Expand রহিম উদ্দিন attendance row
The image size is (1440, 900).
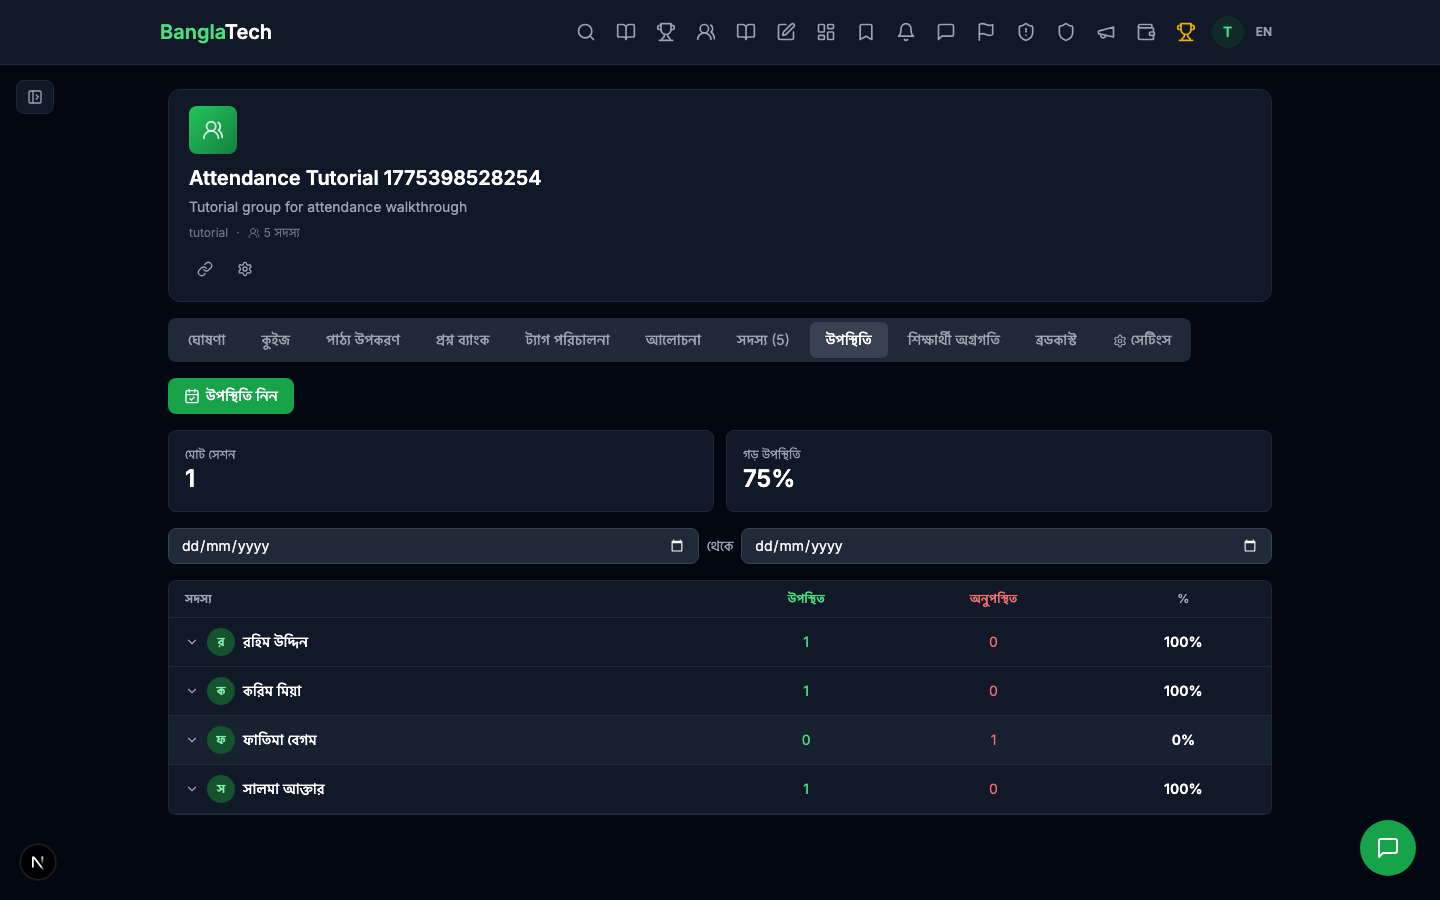point(192,642)
